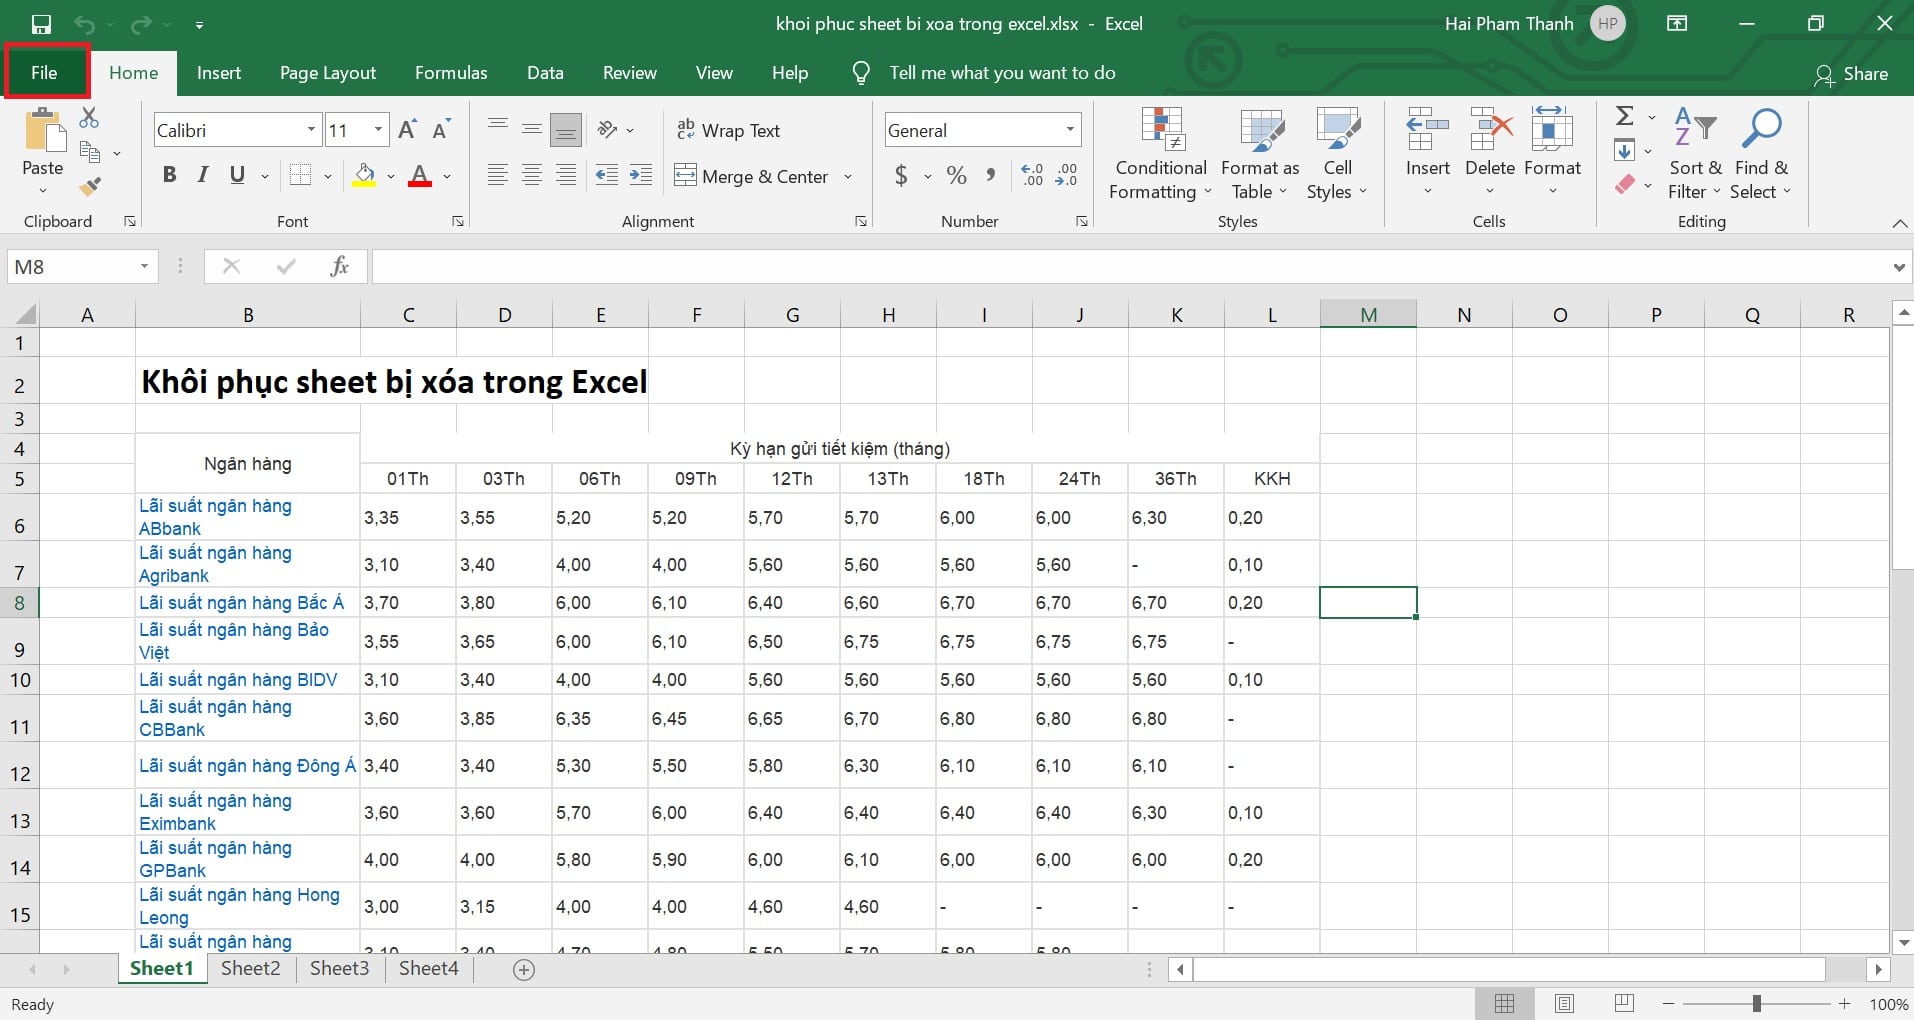Image resolution: width=1914 pixels, height=1020 pixels.
Task: Click the Increase Decimal icon
Action: pyautogui.click(x=1033, y=176)
